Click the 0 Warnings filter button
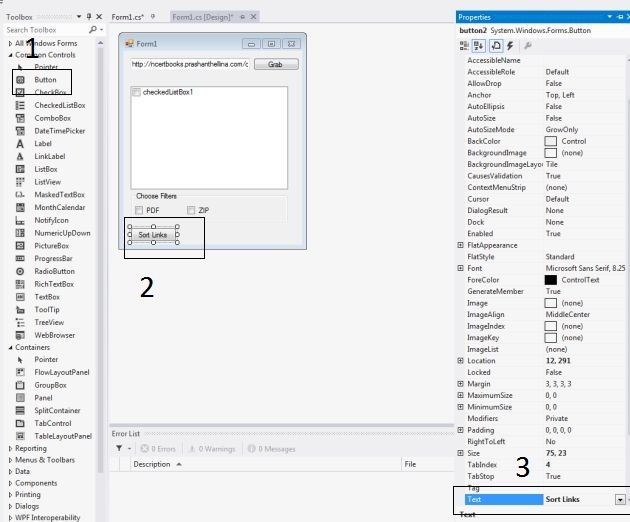630x522 pixels. [x=212, y=449]
